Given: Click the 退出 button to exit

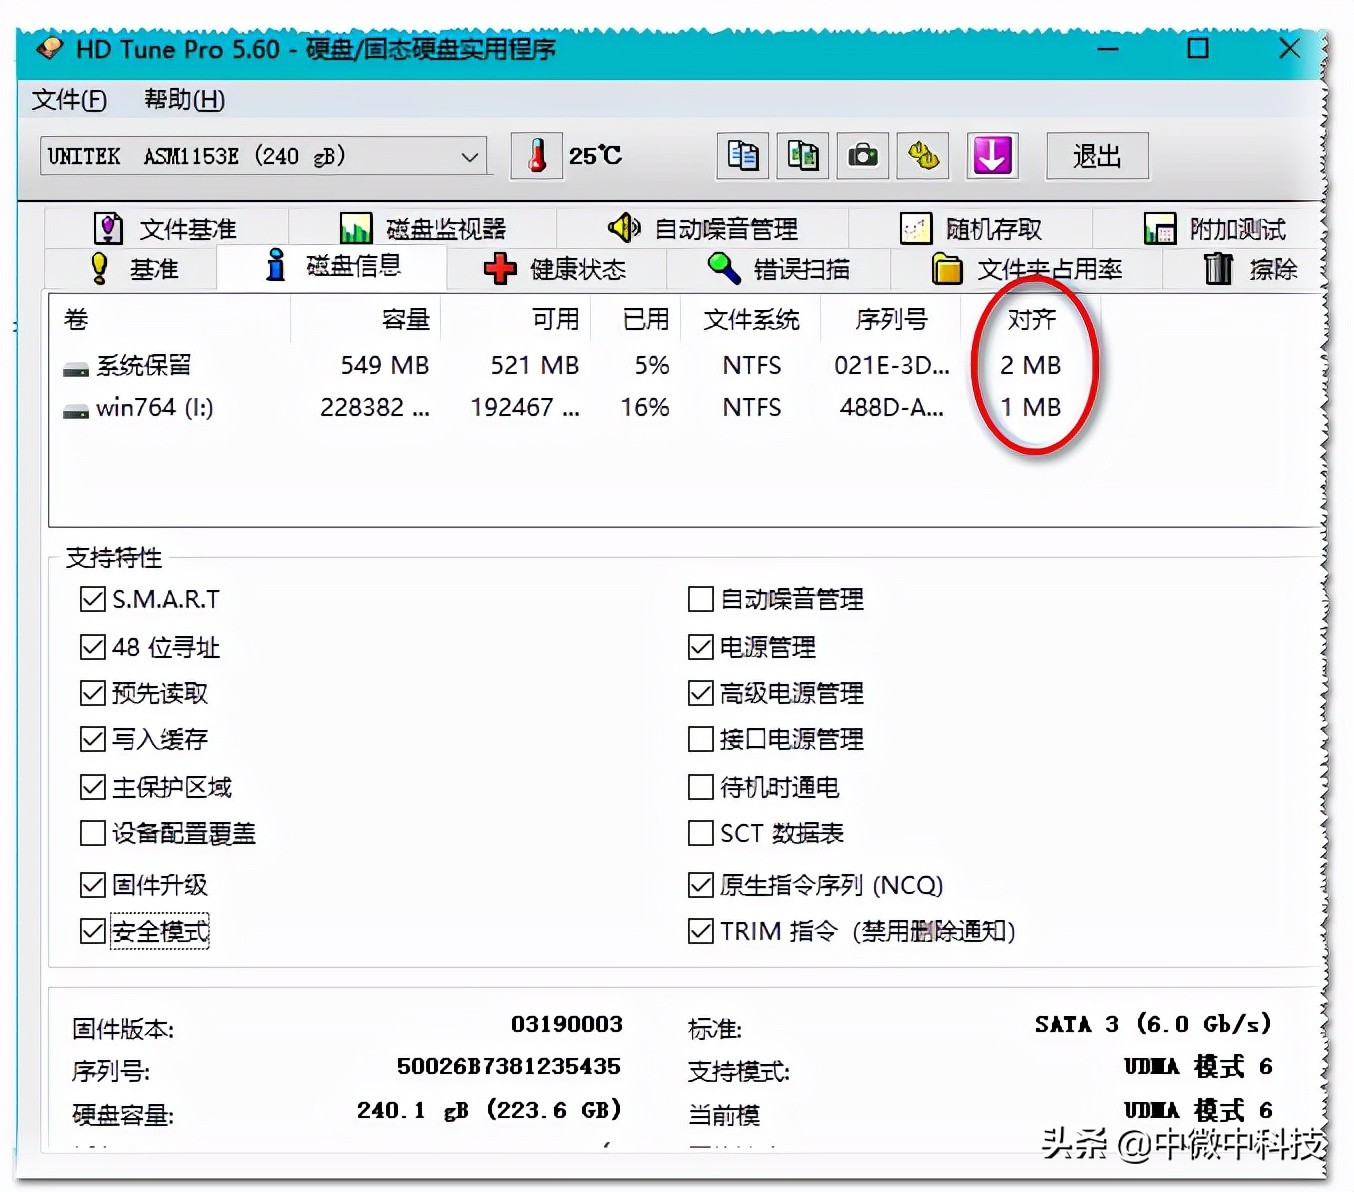Looking at the screenshot, I should [1097, 155].
